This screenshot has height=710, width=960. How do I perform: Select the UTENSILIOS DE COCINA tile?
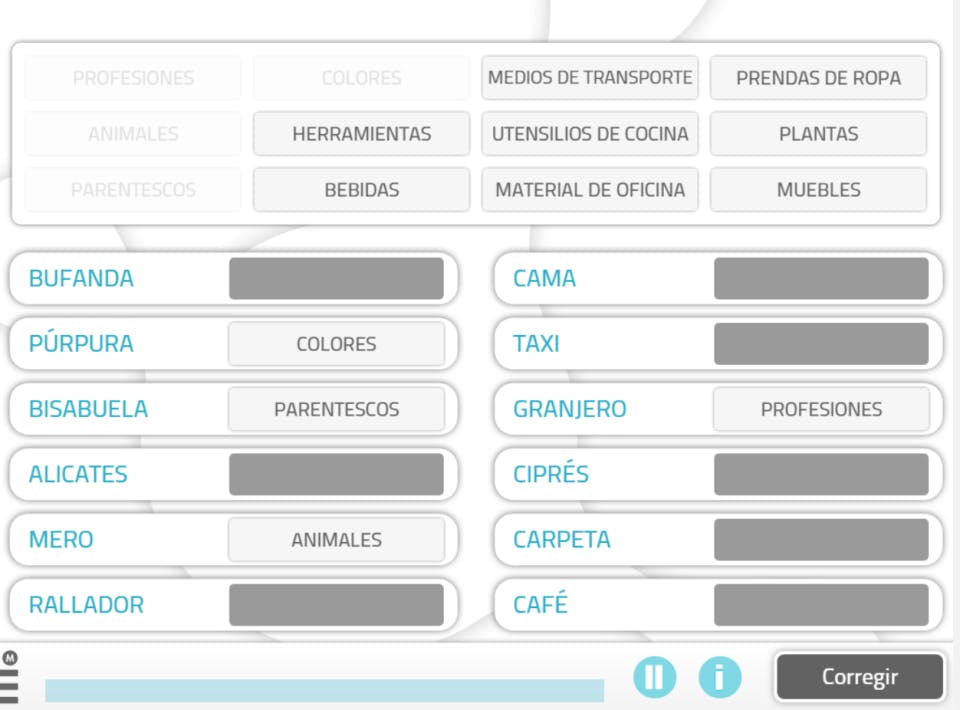click(x=590, y=134)
